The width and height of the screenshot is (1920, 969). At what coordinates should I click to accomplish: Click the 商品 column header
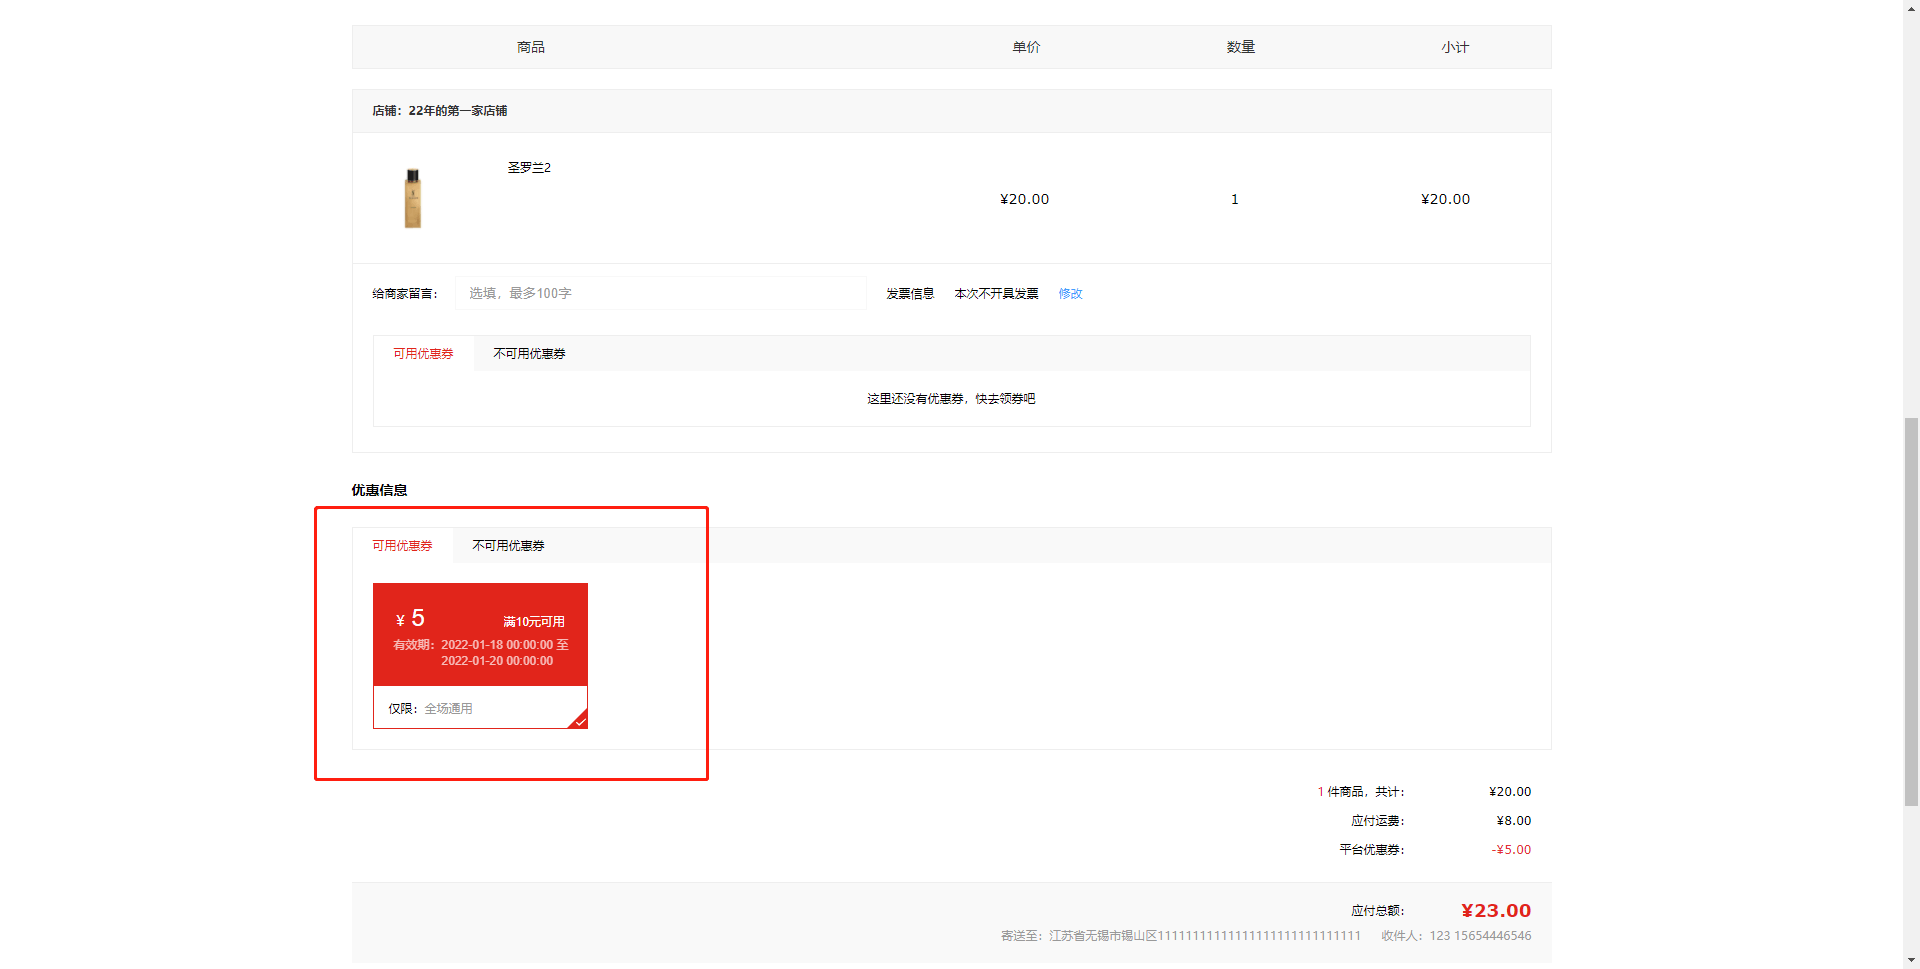click(530, 47)
